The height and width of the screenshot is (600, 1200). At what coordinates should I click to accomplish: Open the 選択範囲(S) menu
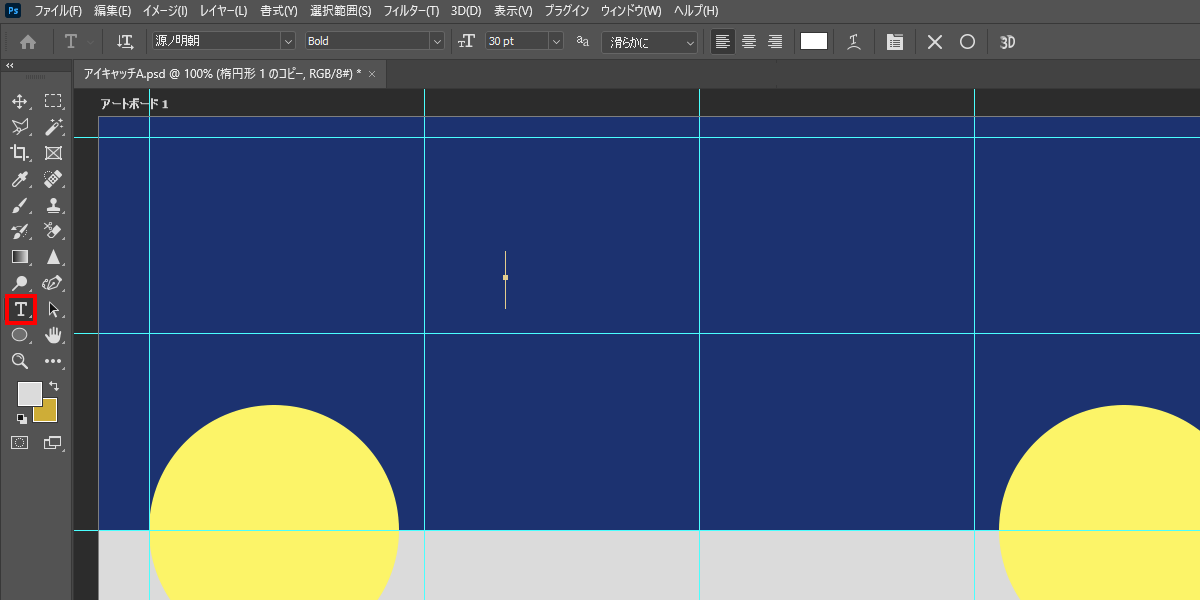(340, 11)
